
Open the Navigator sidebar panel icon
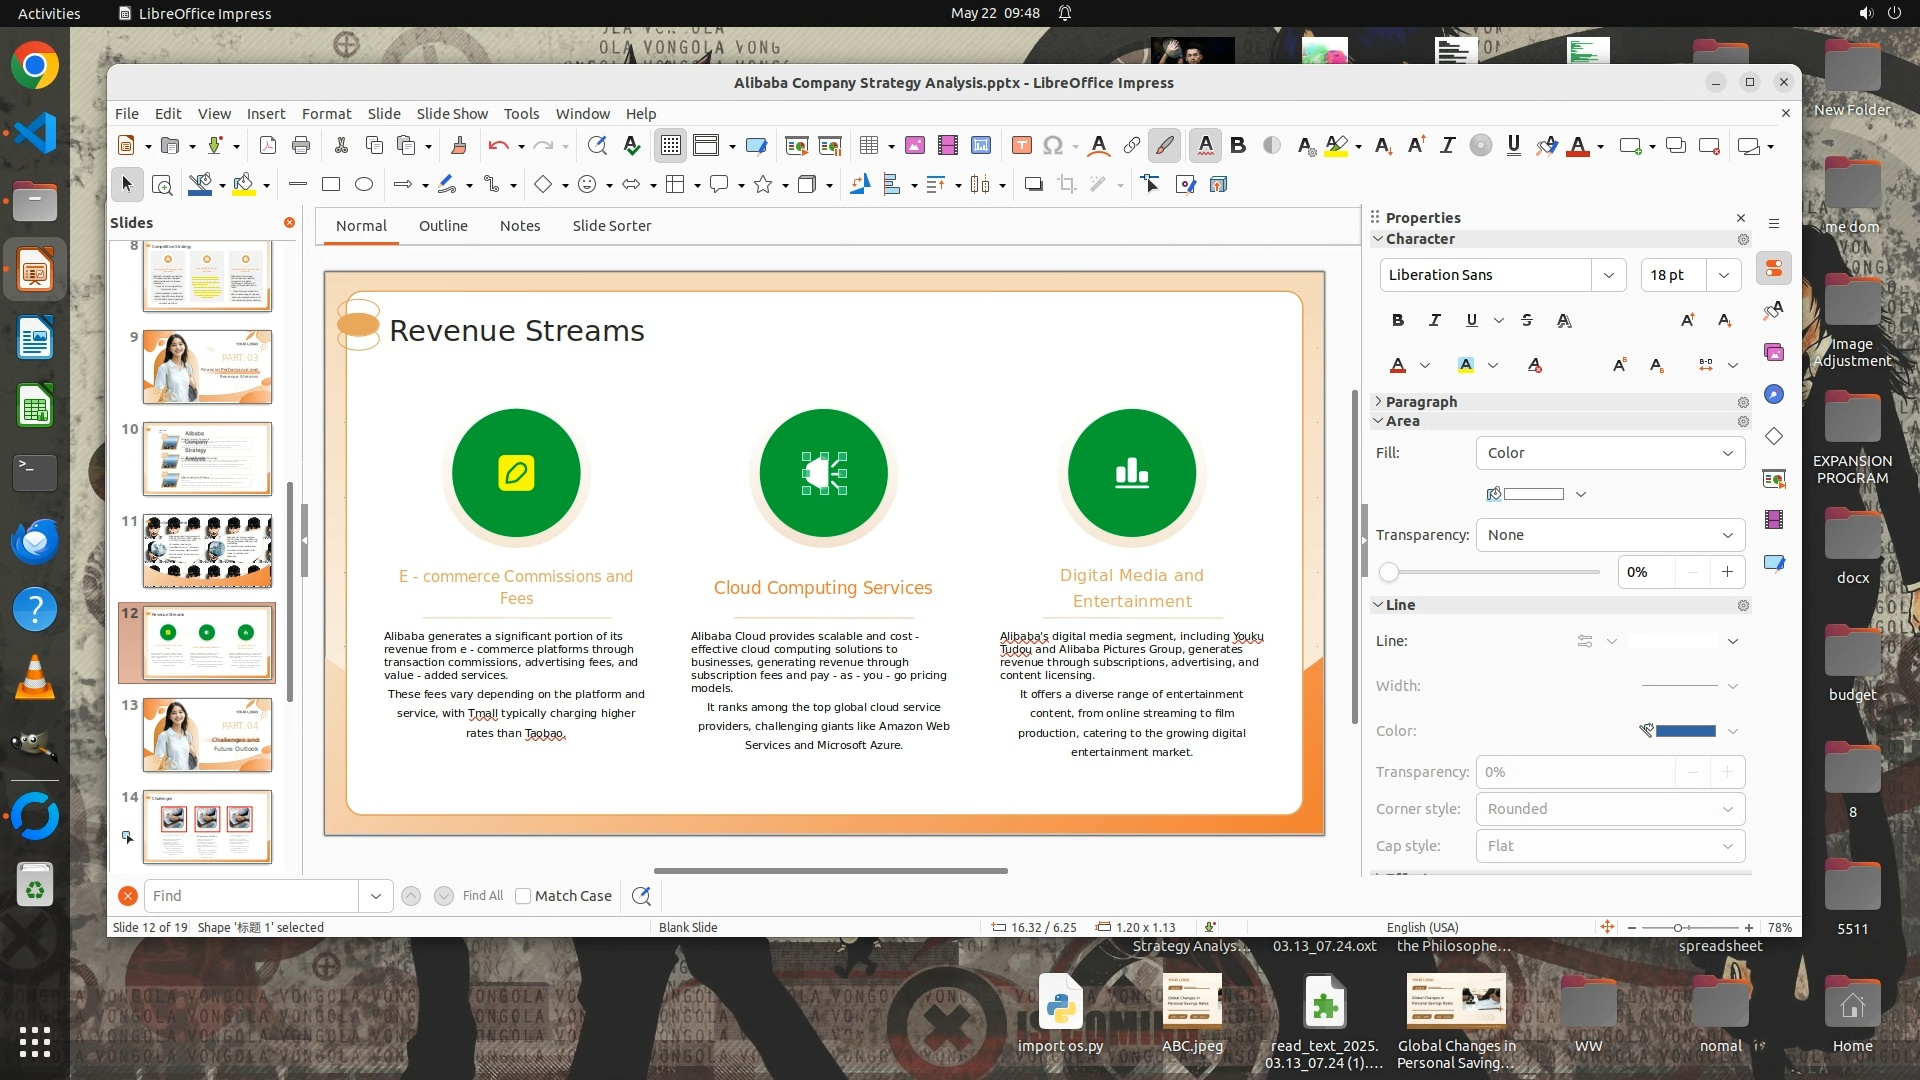(1774, 394)
